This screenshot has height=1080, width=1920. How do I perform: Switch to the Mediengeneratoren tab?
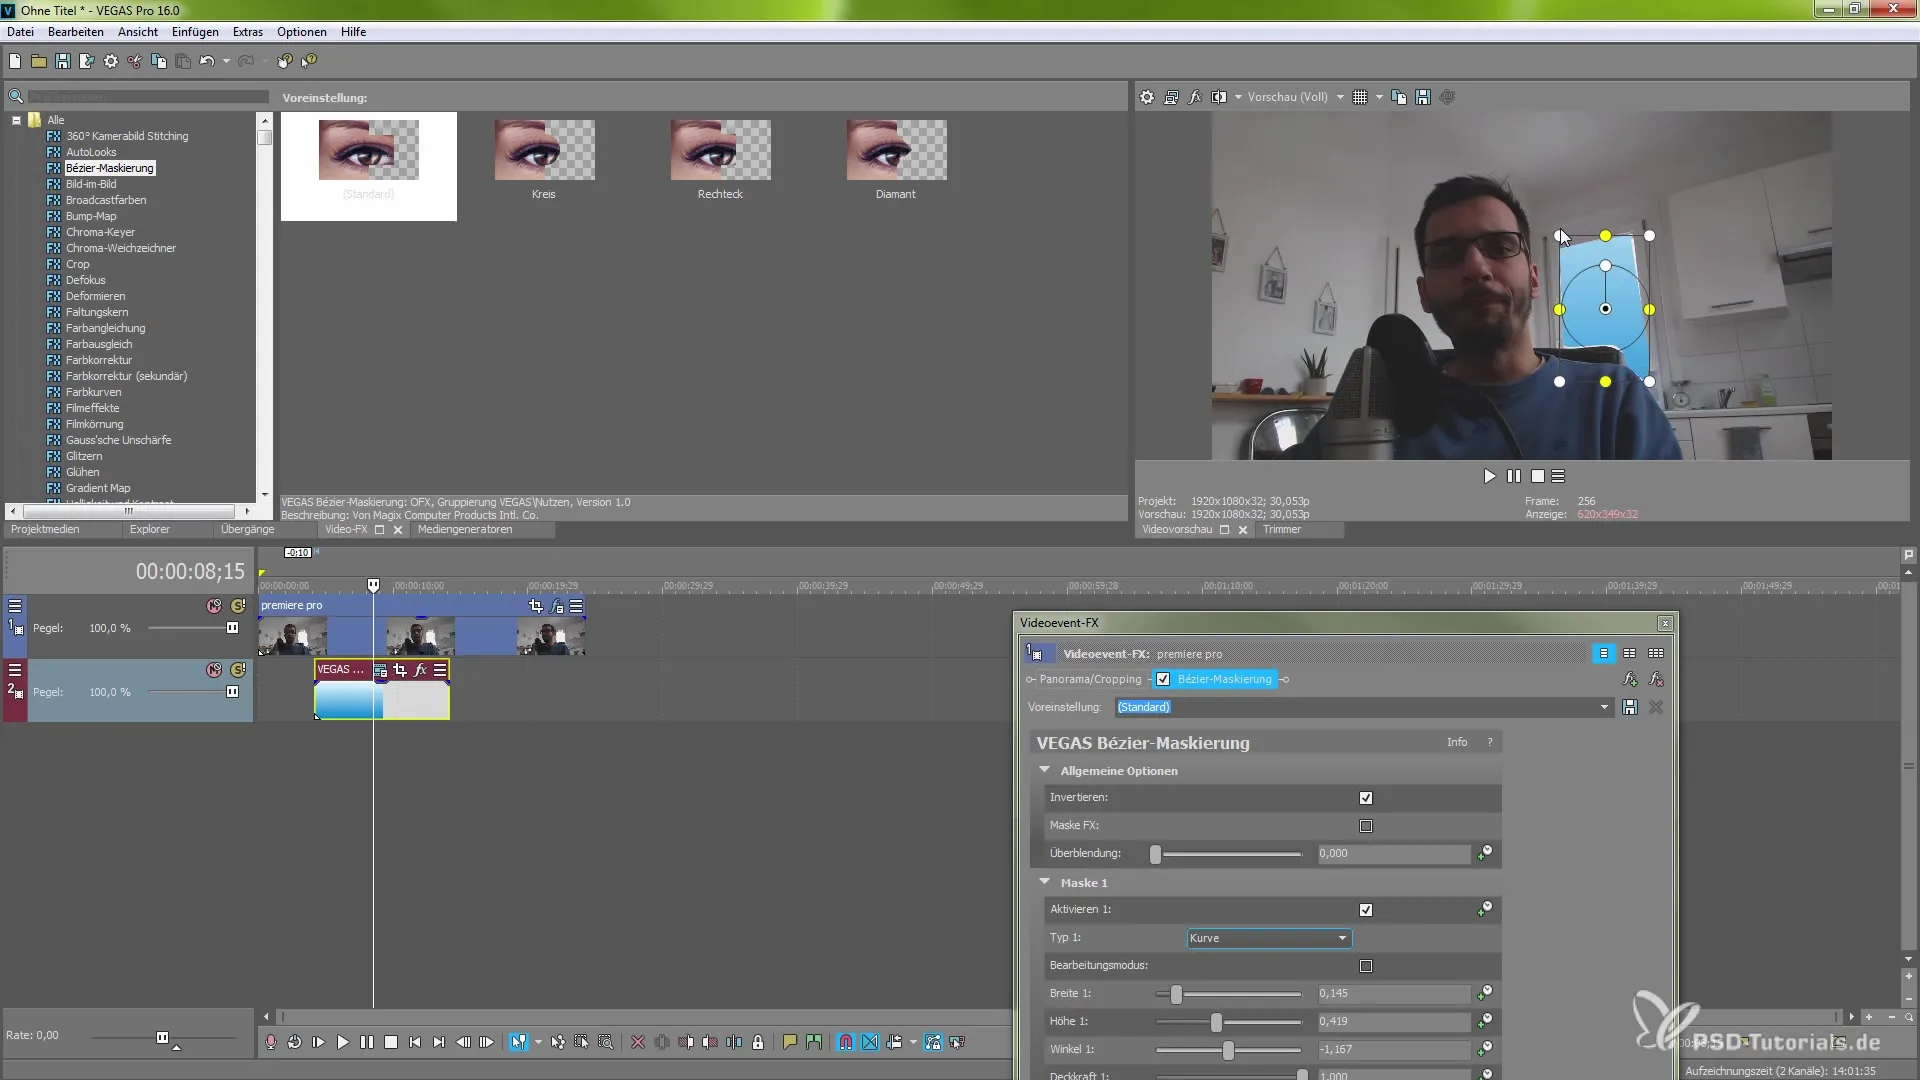(465, 529)
